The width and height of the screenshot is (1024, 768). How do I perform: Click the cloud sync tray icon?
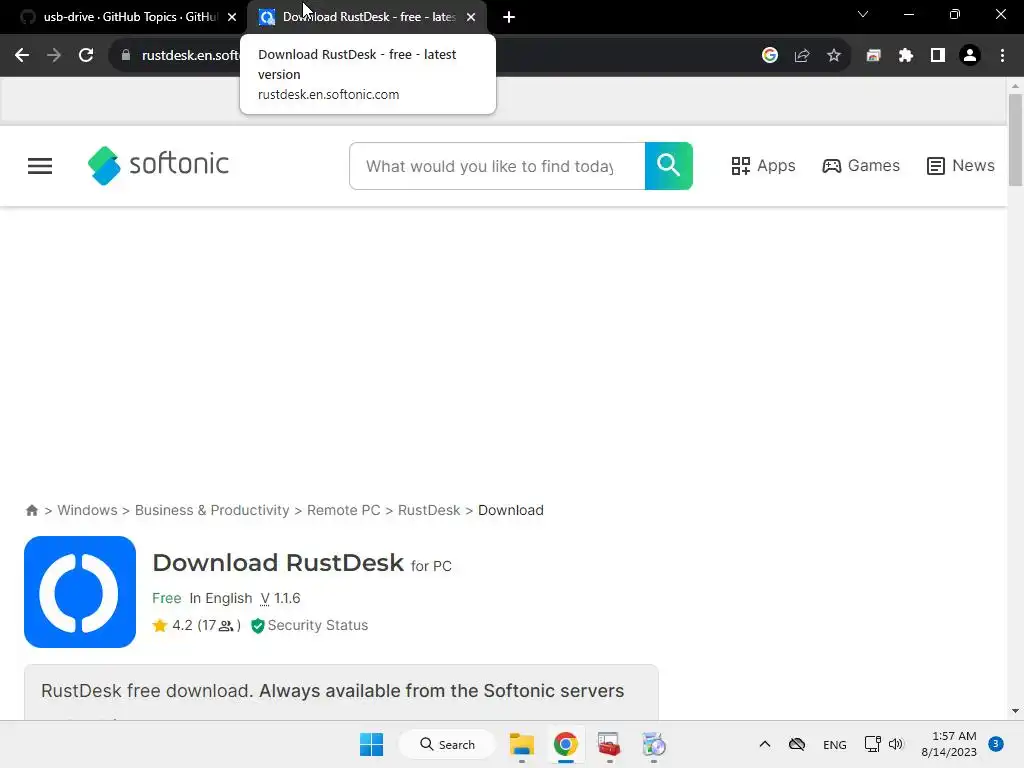coord(797,744)
